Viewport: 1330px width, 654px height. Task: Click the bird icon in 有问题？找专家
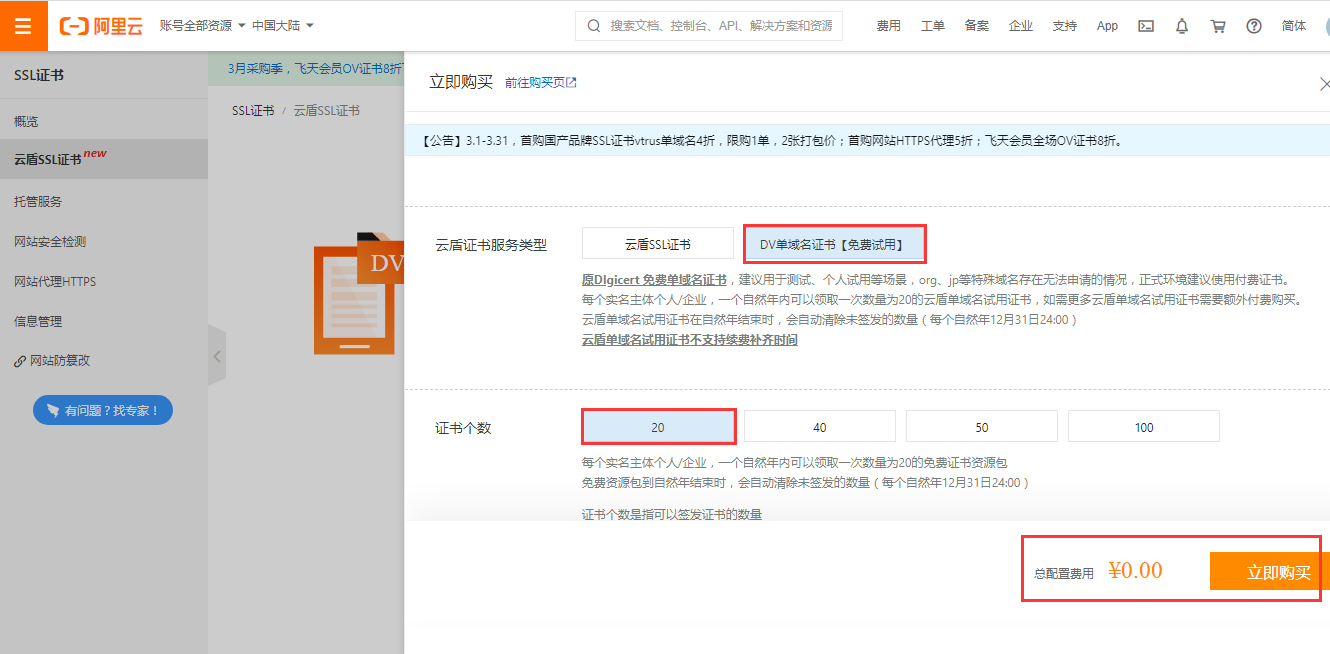click(53, 410)
